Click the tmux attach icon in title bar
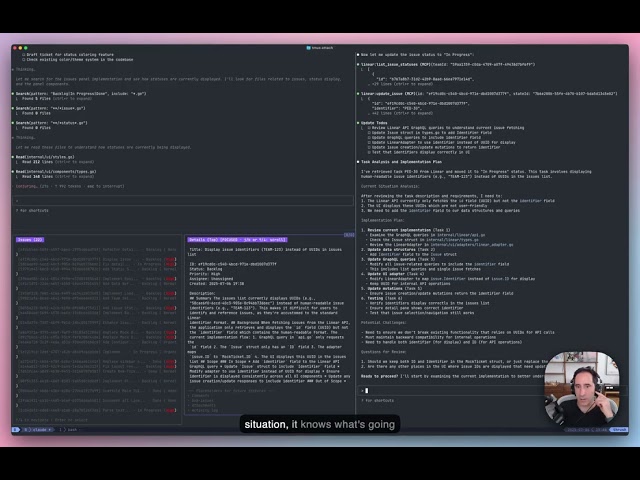The image size is (640, 480). click(308, 48)
